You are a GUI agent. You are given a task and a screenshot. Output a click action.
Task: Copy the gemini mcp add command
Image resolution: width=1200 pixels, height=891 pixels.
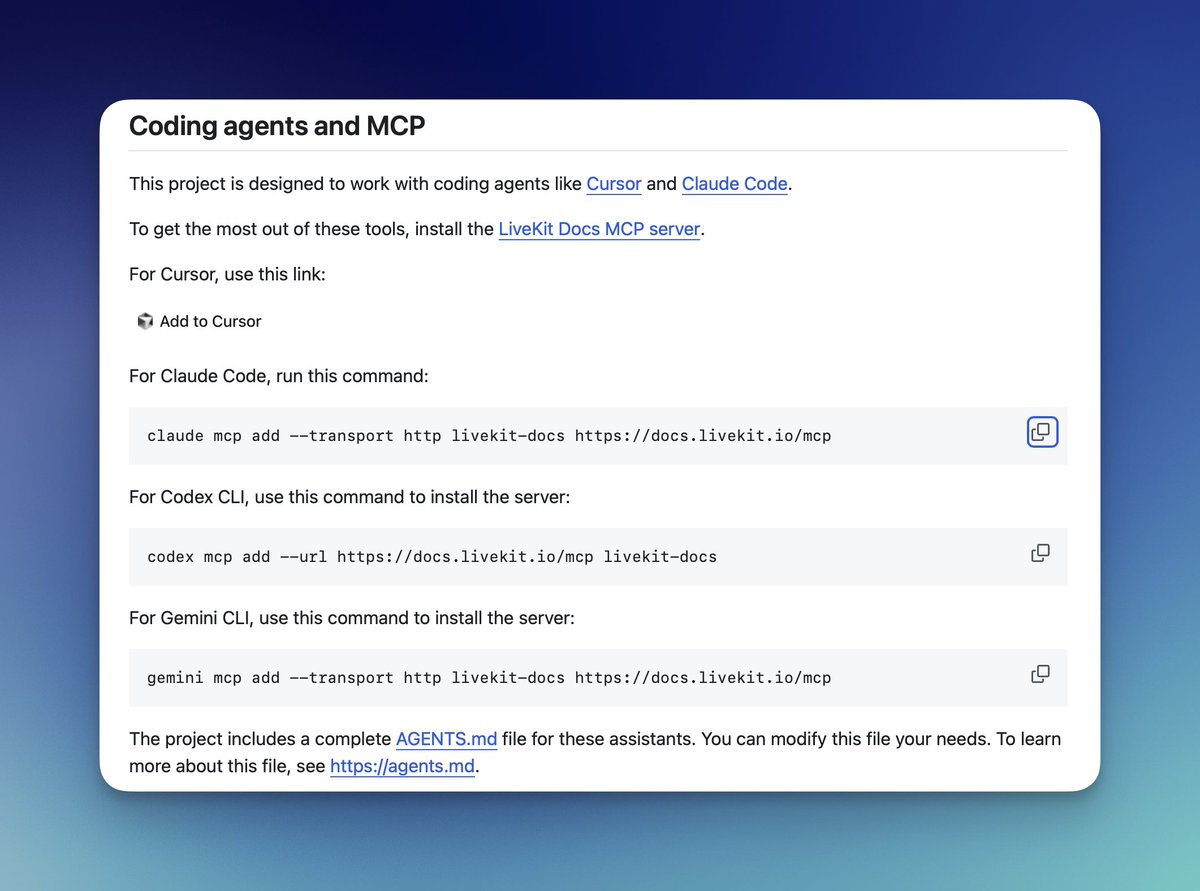(x=1041, y=674)
